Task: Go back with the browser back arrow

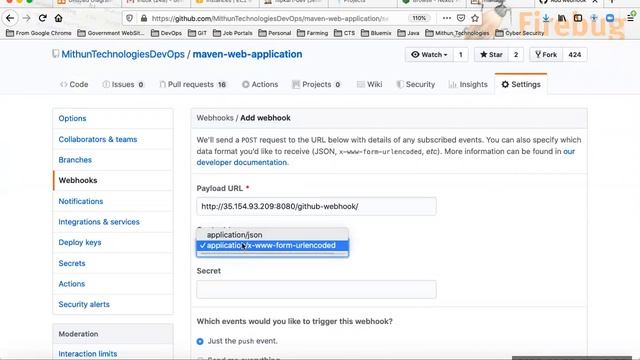Action: [10, 18]
